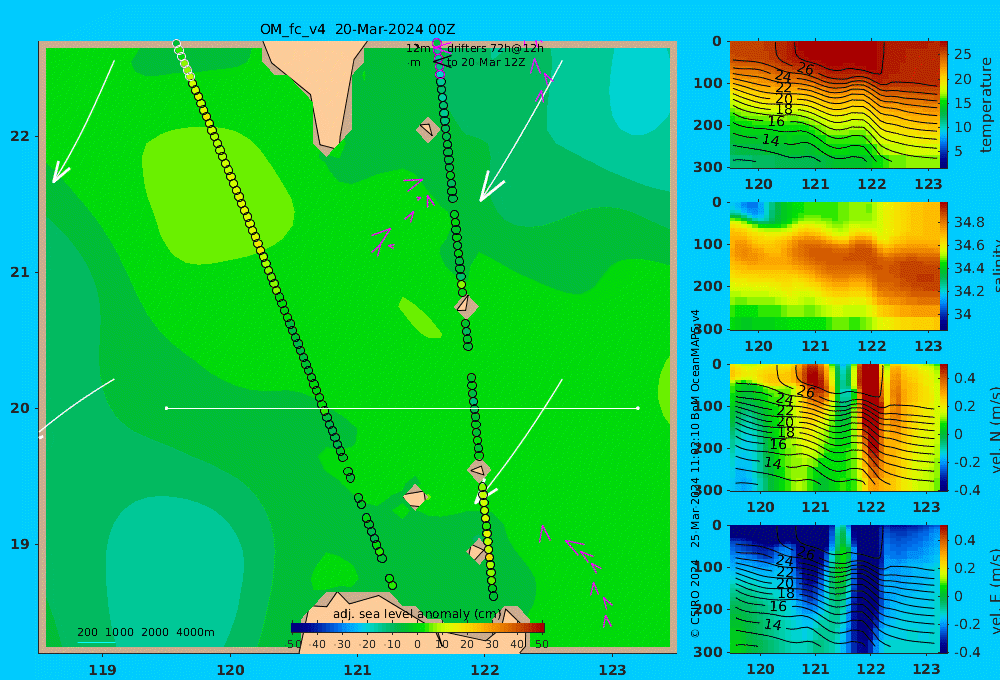
Task: Click the 'to 20 Mar 12Z' legend text
Action: 486,63
